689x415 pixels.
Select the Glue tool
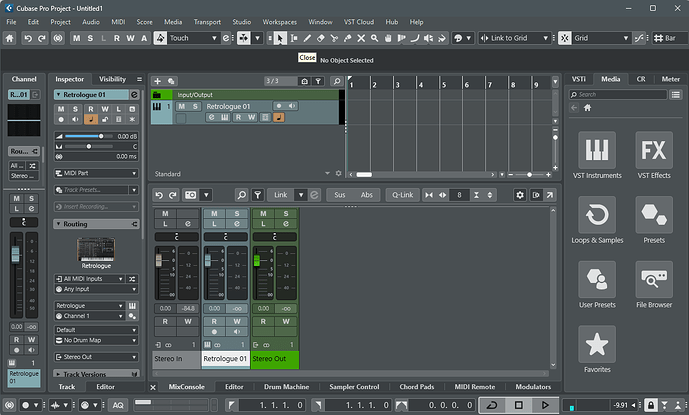pyautogui.click(x=348, y=38)
